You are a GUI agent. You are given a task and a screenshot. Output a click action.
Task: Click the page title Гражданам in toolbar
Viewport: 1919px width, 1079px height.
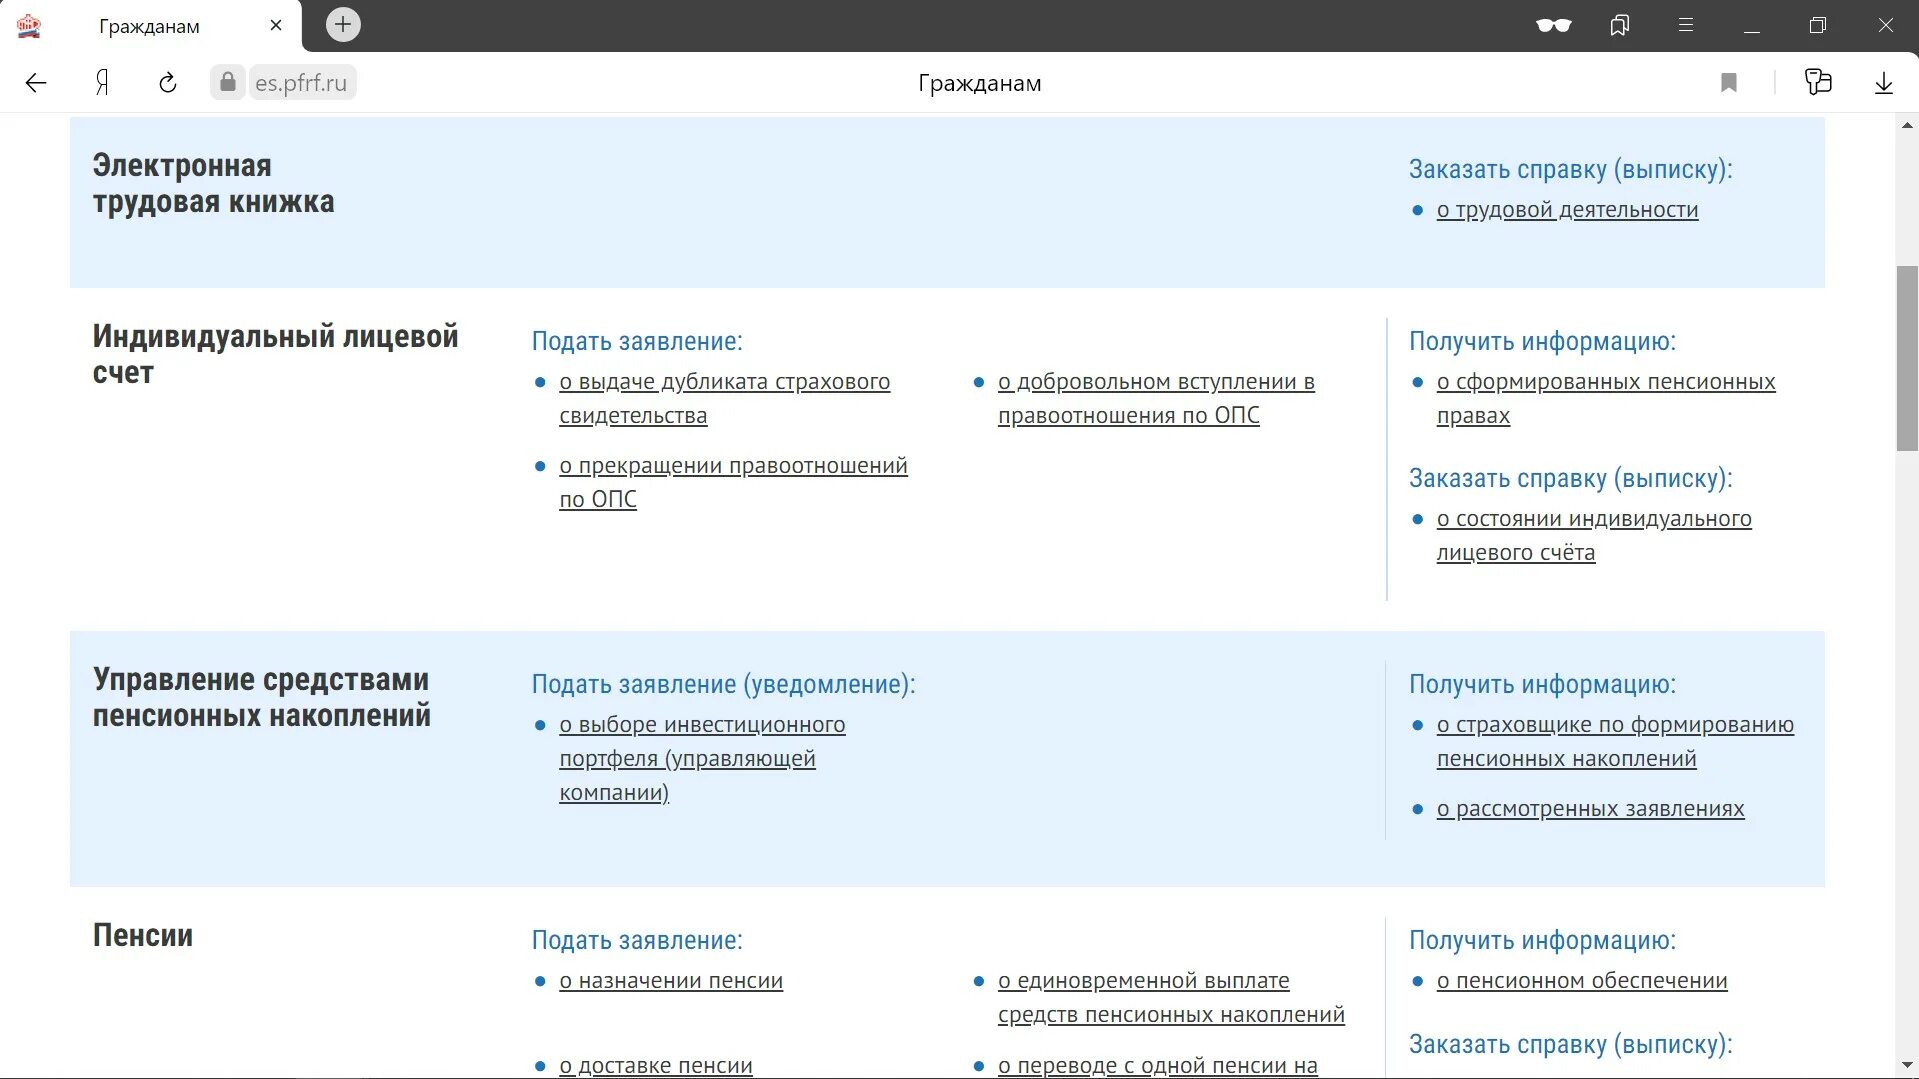pos(979,83)
